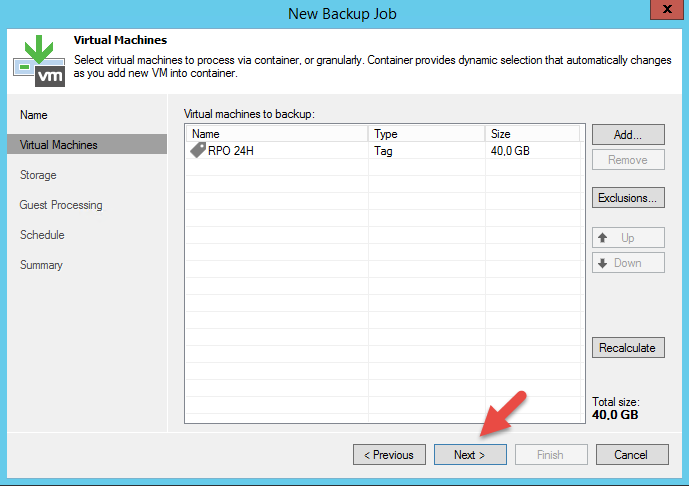Click Recalculate to refresh total size
Viewport: 689px width, 486px height.
[628, 348]
